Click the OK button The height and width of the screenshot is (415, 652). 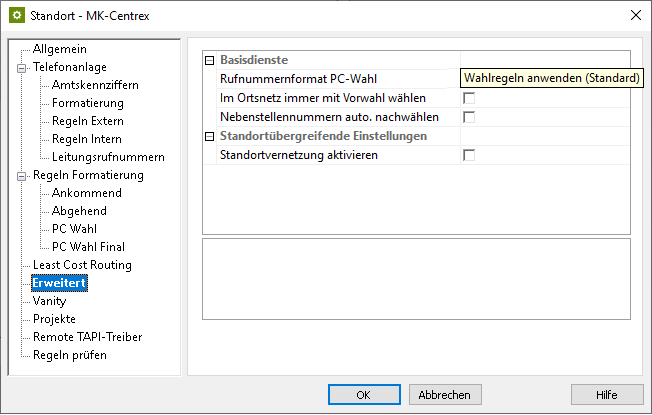363,394
